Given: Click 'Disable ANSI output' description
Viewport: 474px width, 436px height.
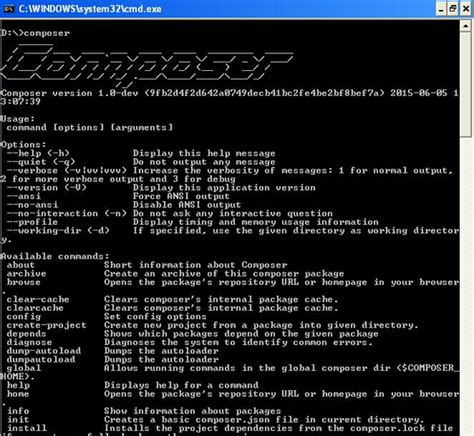Looking at the screenshot, I should pos(187,205).
